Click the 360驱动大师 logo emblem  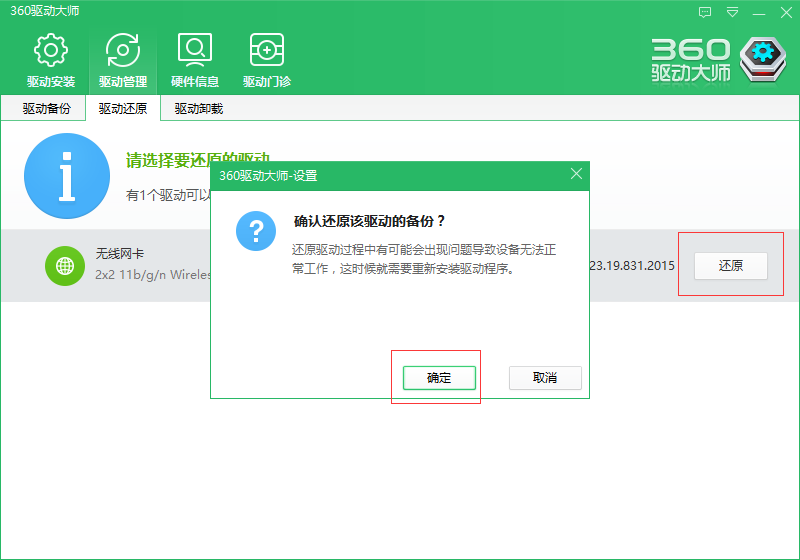pyautogui.click(x=763, y=60)
